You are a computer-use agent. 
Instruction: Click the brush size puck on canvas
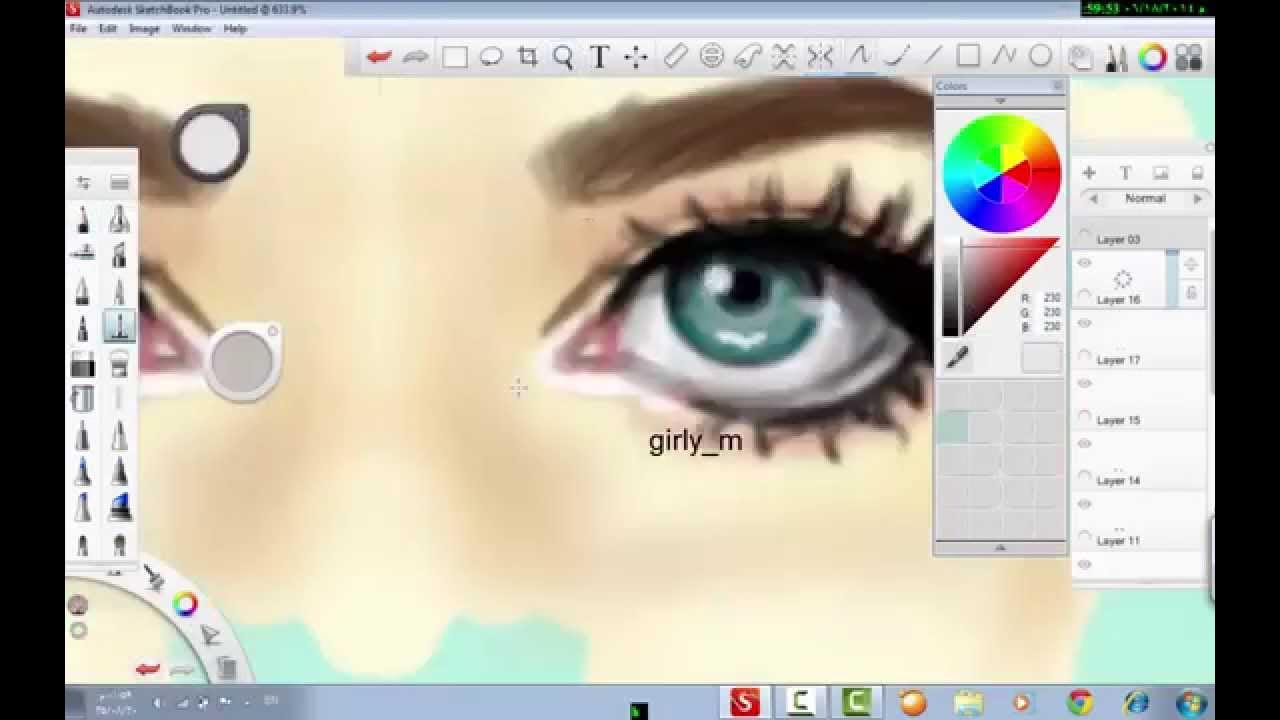[x=211, y=143]
